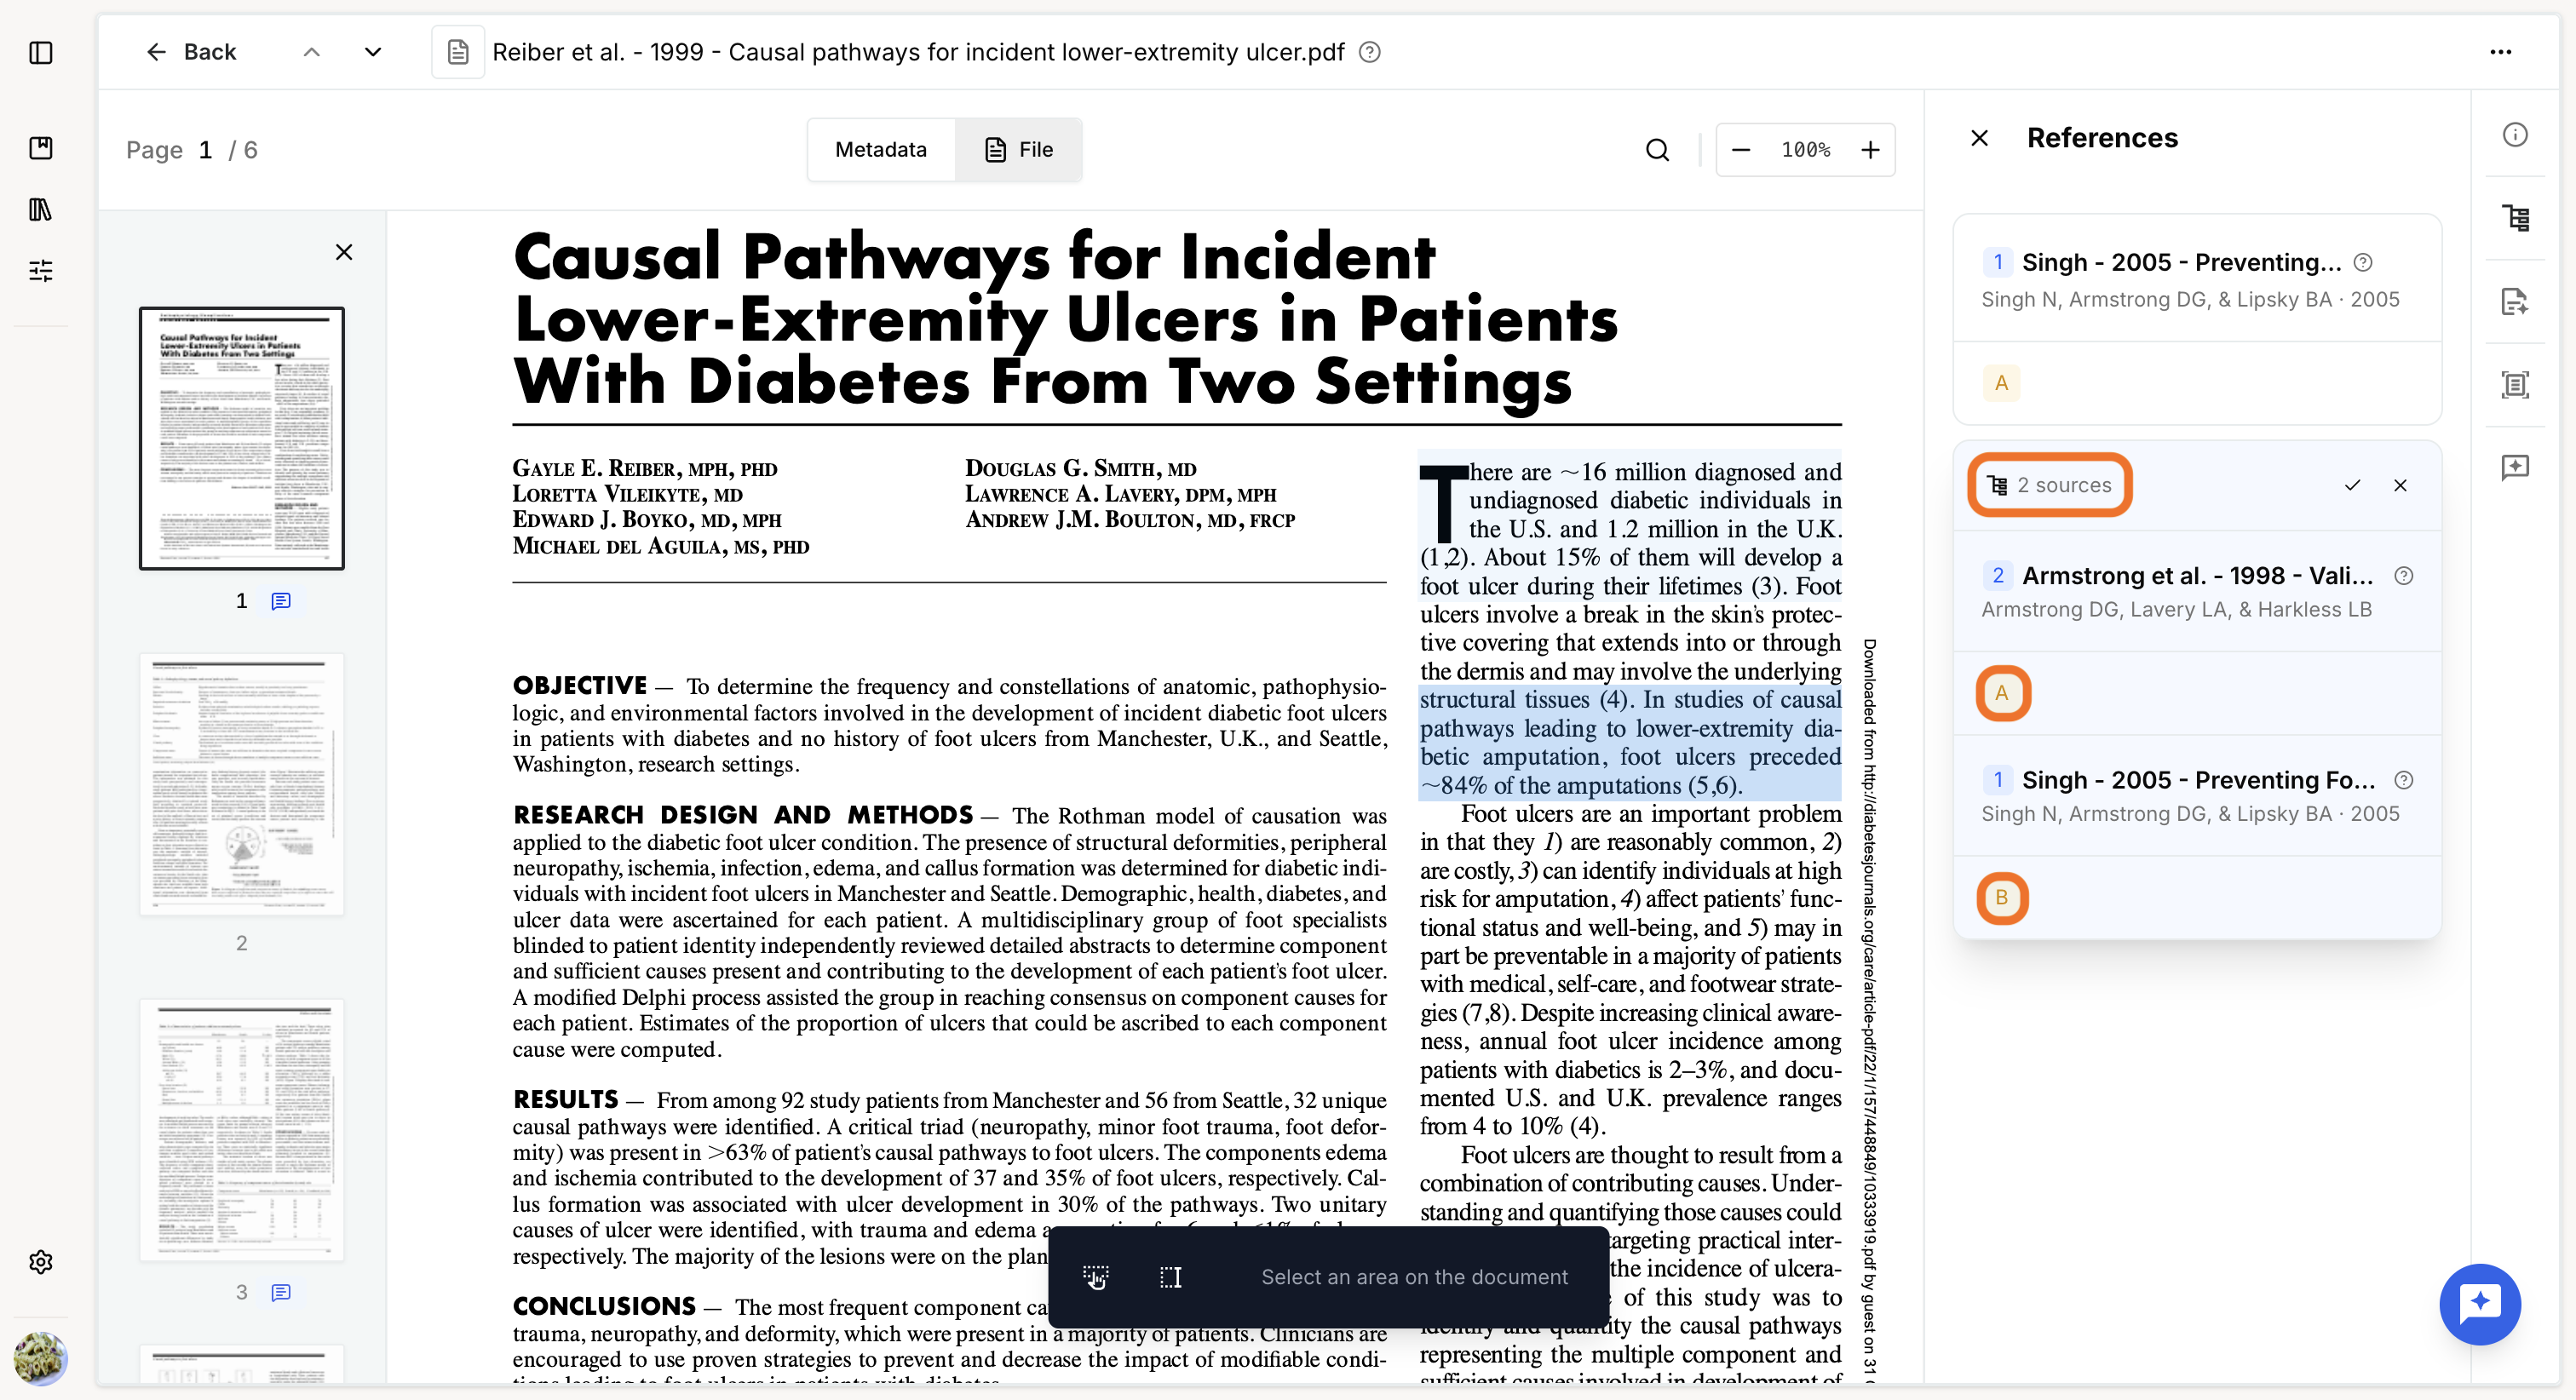Open help icon on Singh Preventing Fo... reference

(x=2404, y=780)
